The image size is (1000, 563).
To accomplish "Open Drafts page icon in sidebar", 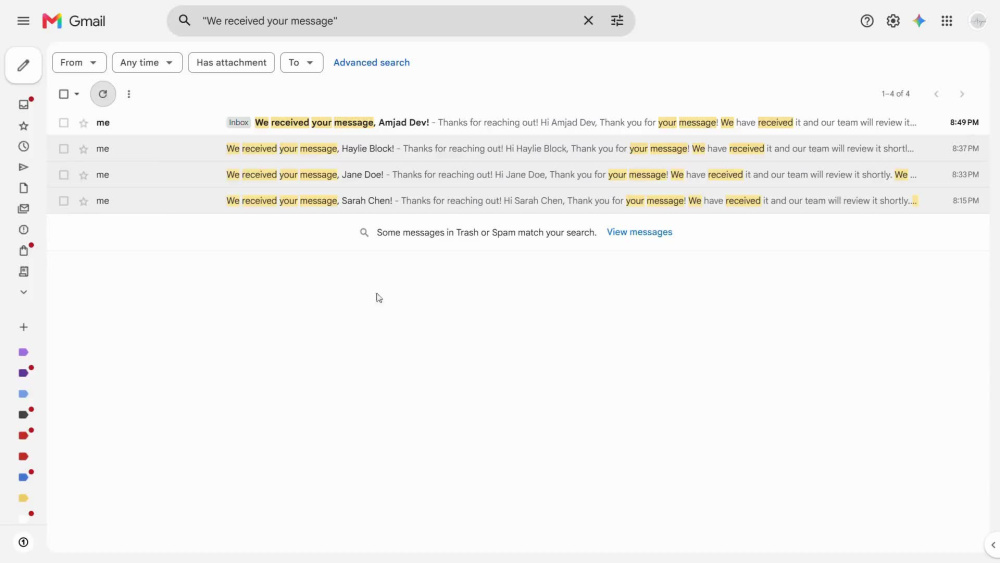I will pos(24,188).
